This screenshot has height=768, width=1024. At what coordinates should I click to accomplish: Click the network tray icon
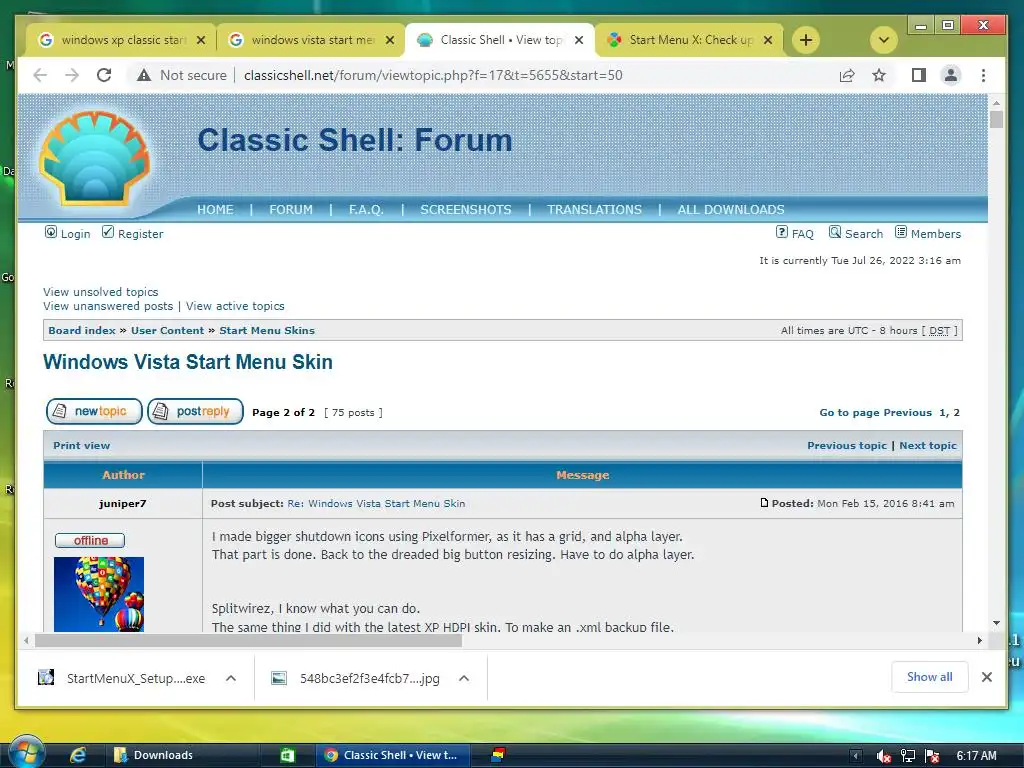pos(908,756)
